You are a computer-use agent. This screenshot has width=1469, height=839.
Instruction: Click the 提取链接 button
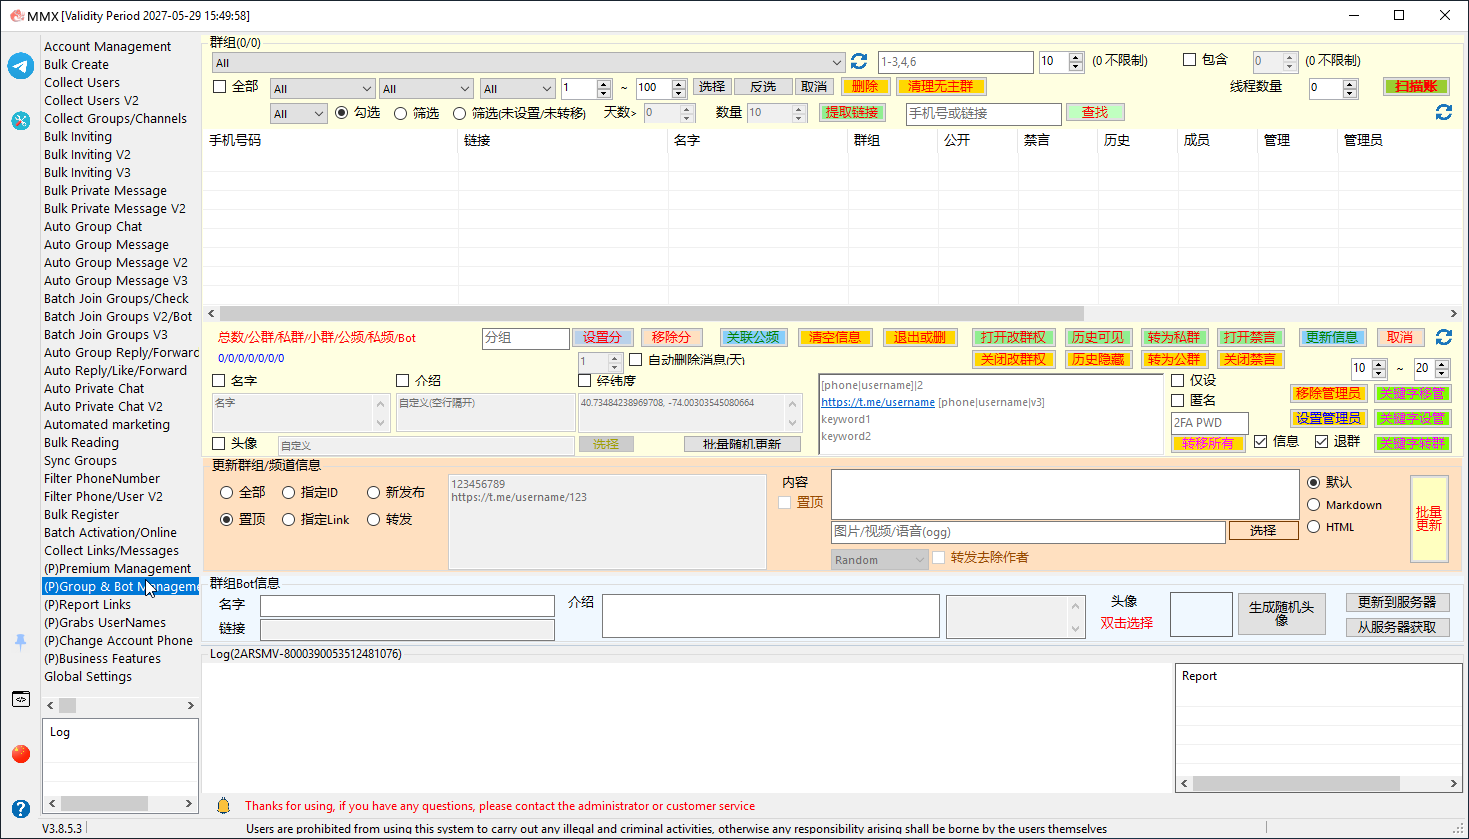(852, 112)
